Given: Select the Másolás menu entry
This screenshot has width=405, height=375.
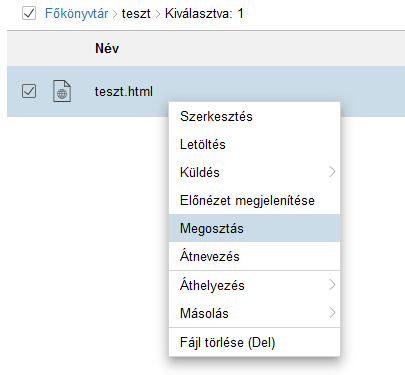Looking at the screenshot, I should pos(254,313).
